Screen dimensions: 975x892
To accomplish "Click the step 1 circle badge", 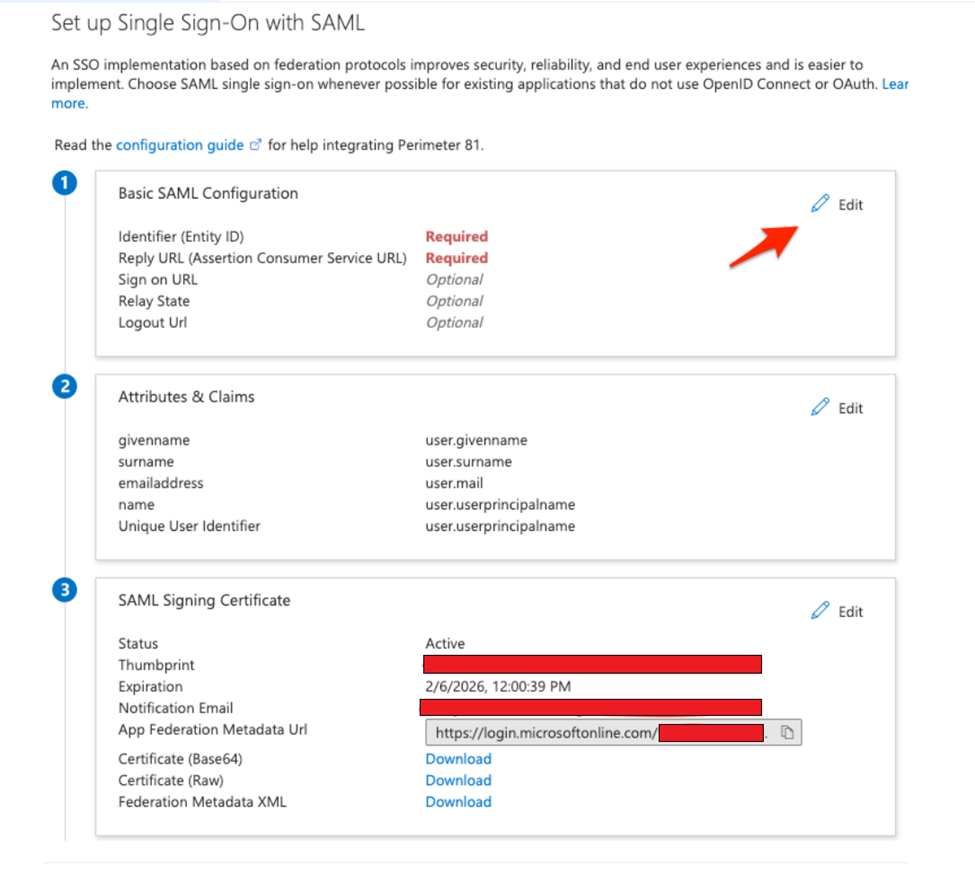I will 65,184.
